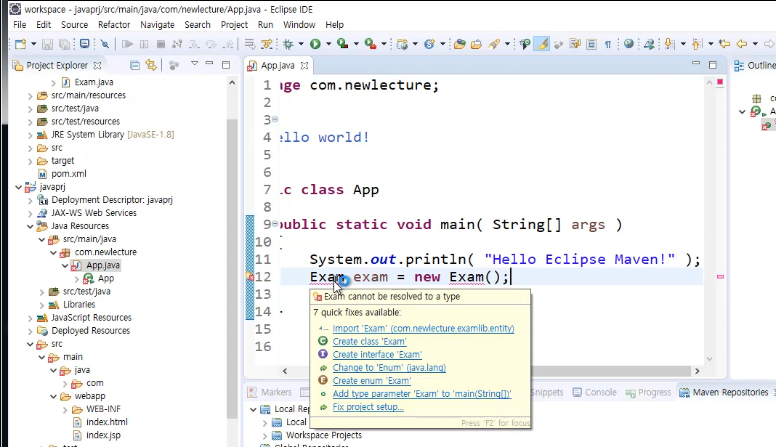The image size is (776, 447).
Task: Click the Resume debug icon
Action: click(x=127, y=44)
